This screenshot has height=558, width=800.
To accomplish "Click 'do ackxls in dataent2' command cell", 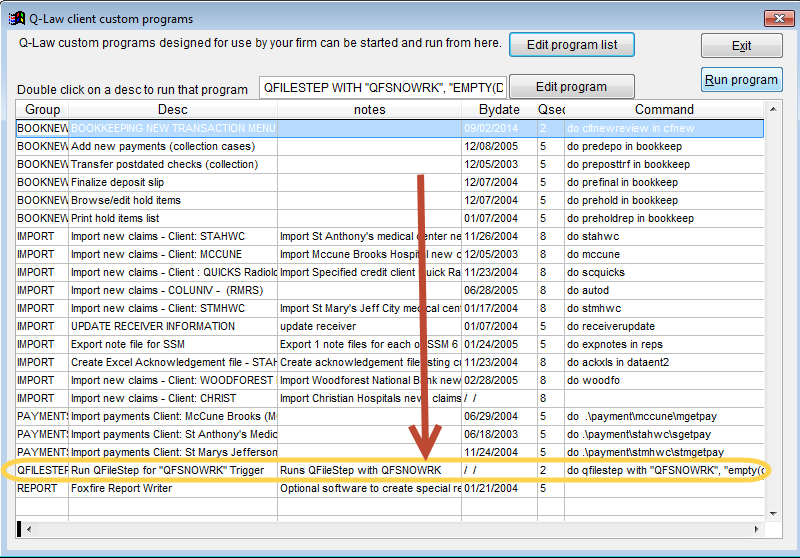I will 664,362.
